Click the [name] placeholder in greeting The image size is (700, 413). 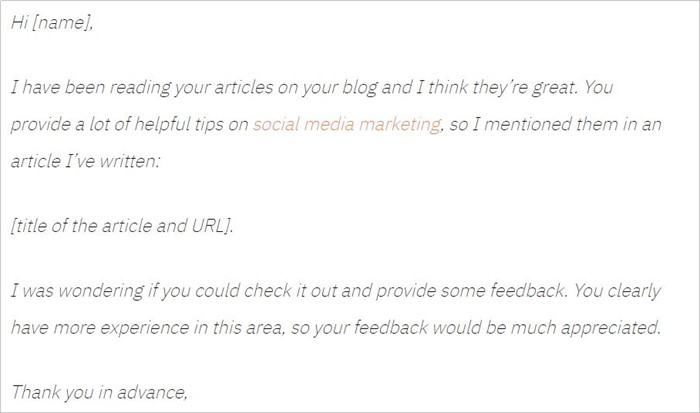click(62, 22)
